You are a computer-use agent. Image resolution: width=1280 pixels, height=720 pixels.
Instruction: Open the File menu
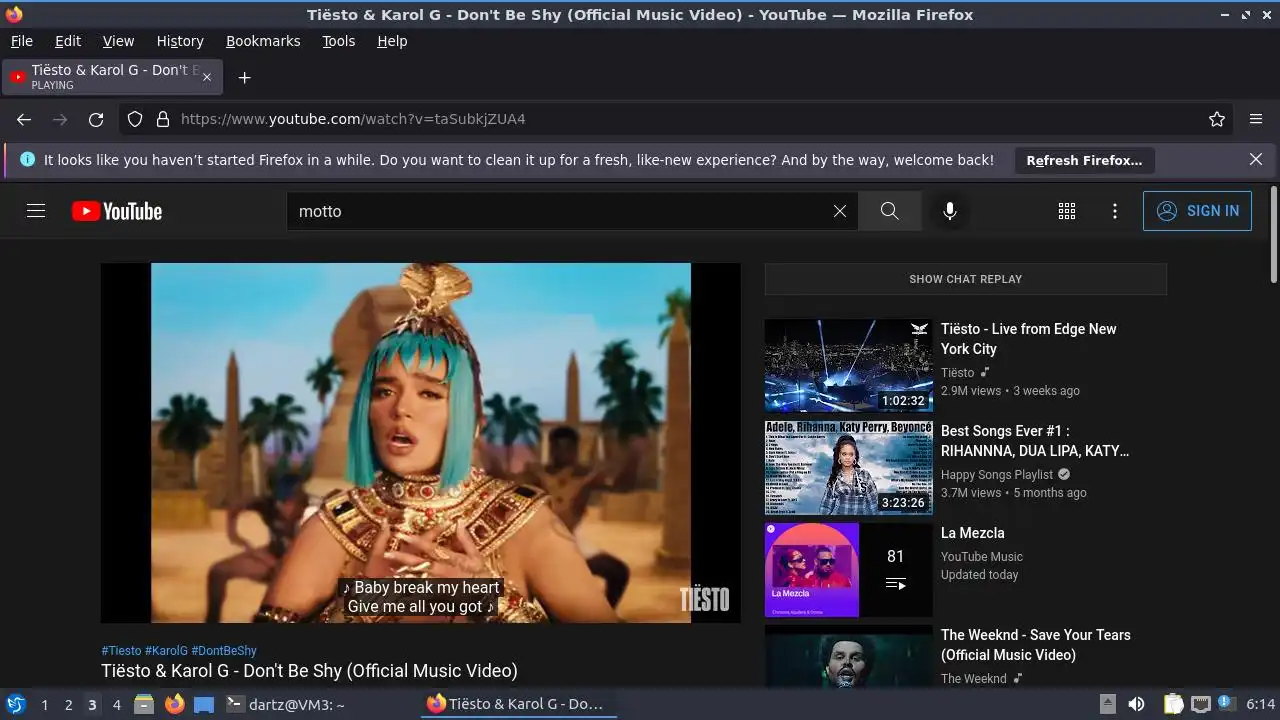pyautogui.click(x=21, y=41)
